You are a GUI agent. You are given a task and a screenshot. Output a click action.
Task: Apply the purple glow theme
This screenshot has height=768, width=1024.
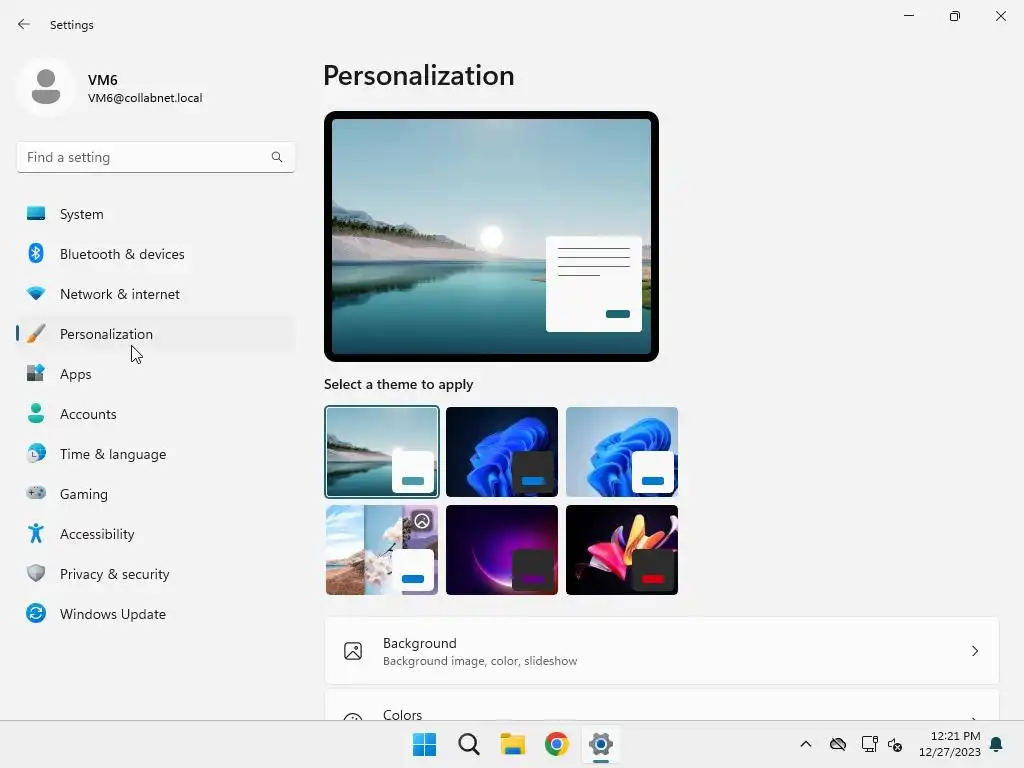pyautogui.click(x=502, y=550)
